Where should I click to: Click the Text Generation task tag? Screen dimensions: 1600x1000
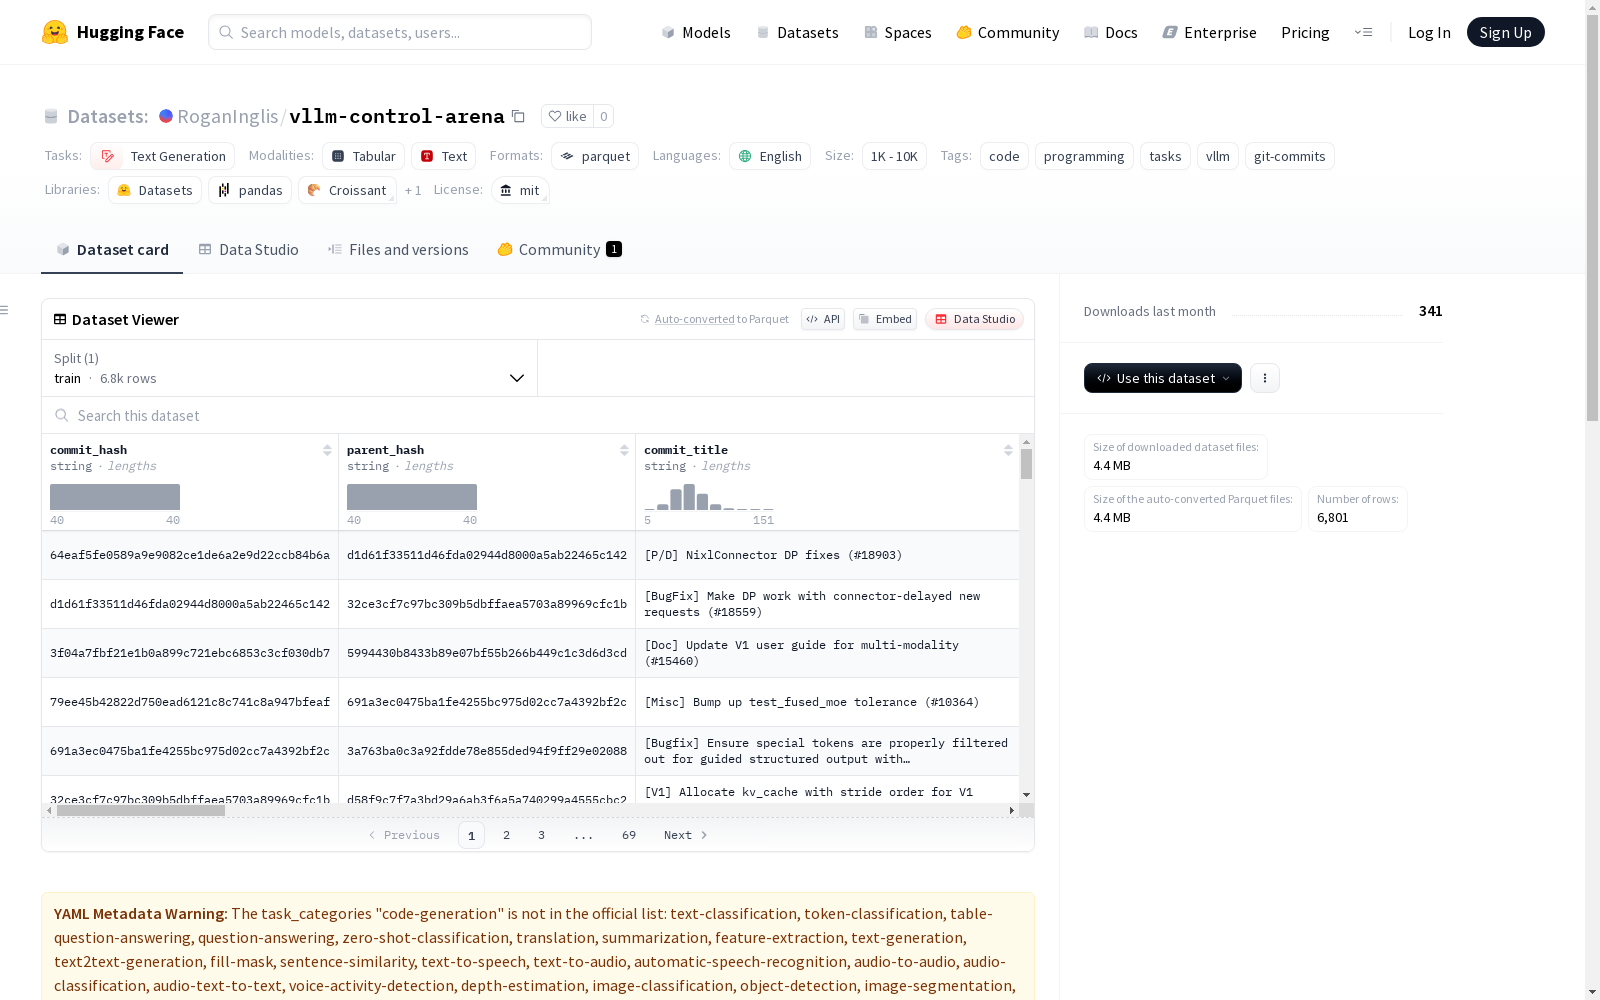coord(162,156)
